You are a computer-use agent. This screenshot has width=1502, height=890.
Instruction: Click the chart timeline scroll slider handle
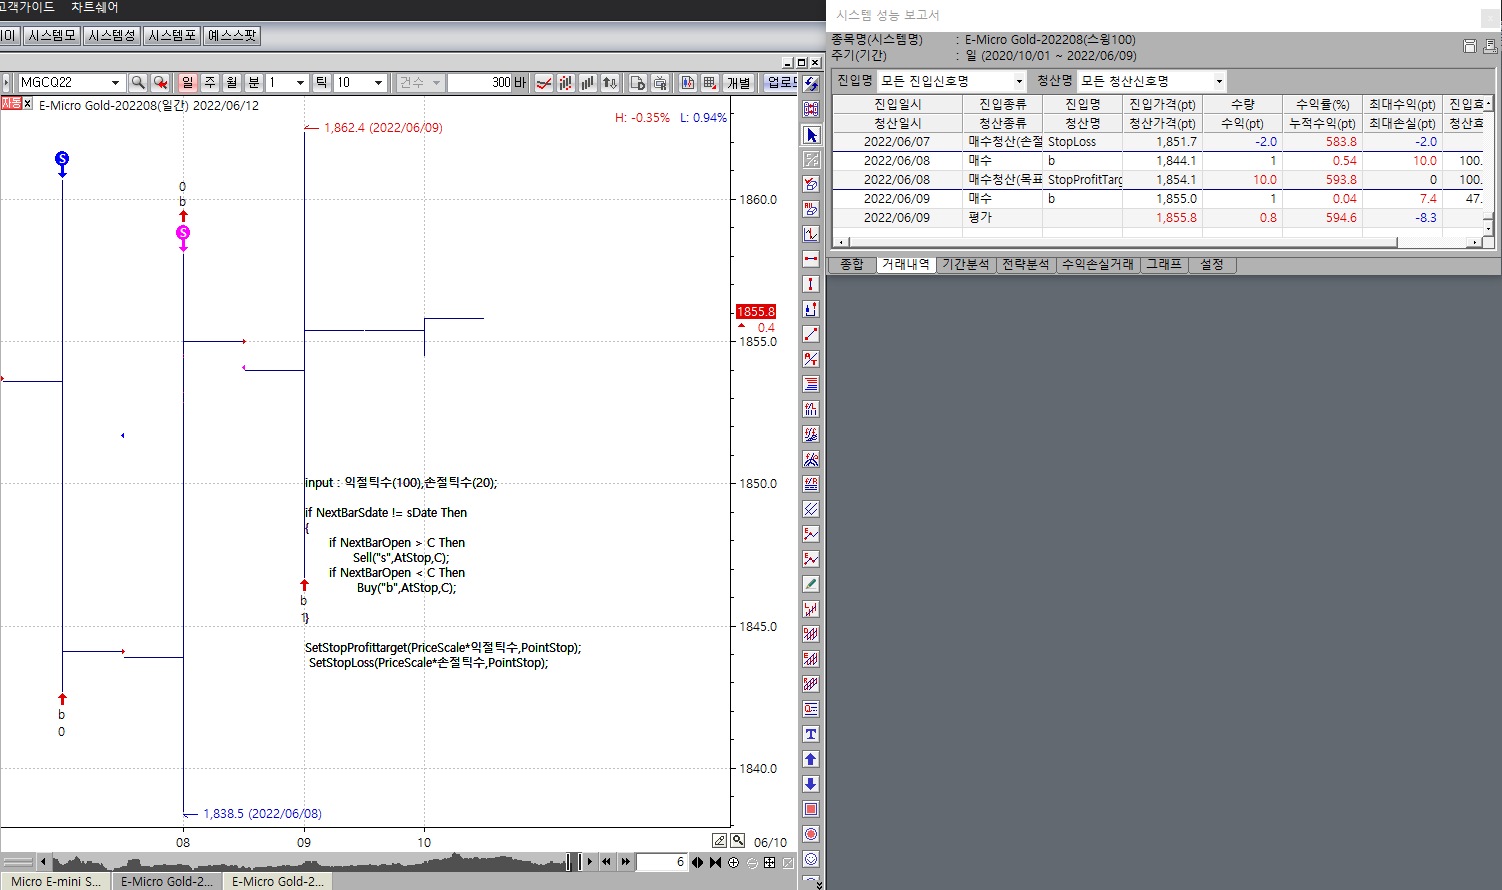point(572,862)
